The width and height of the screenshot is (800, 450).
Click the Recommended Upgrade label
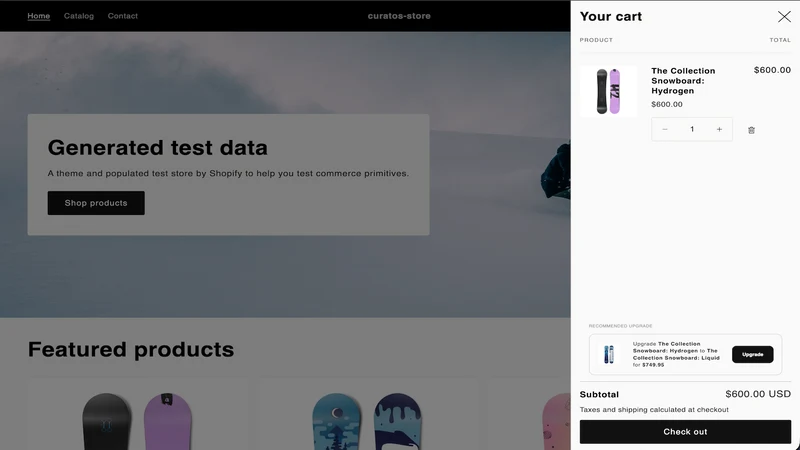click(620, 326)
